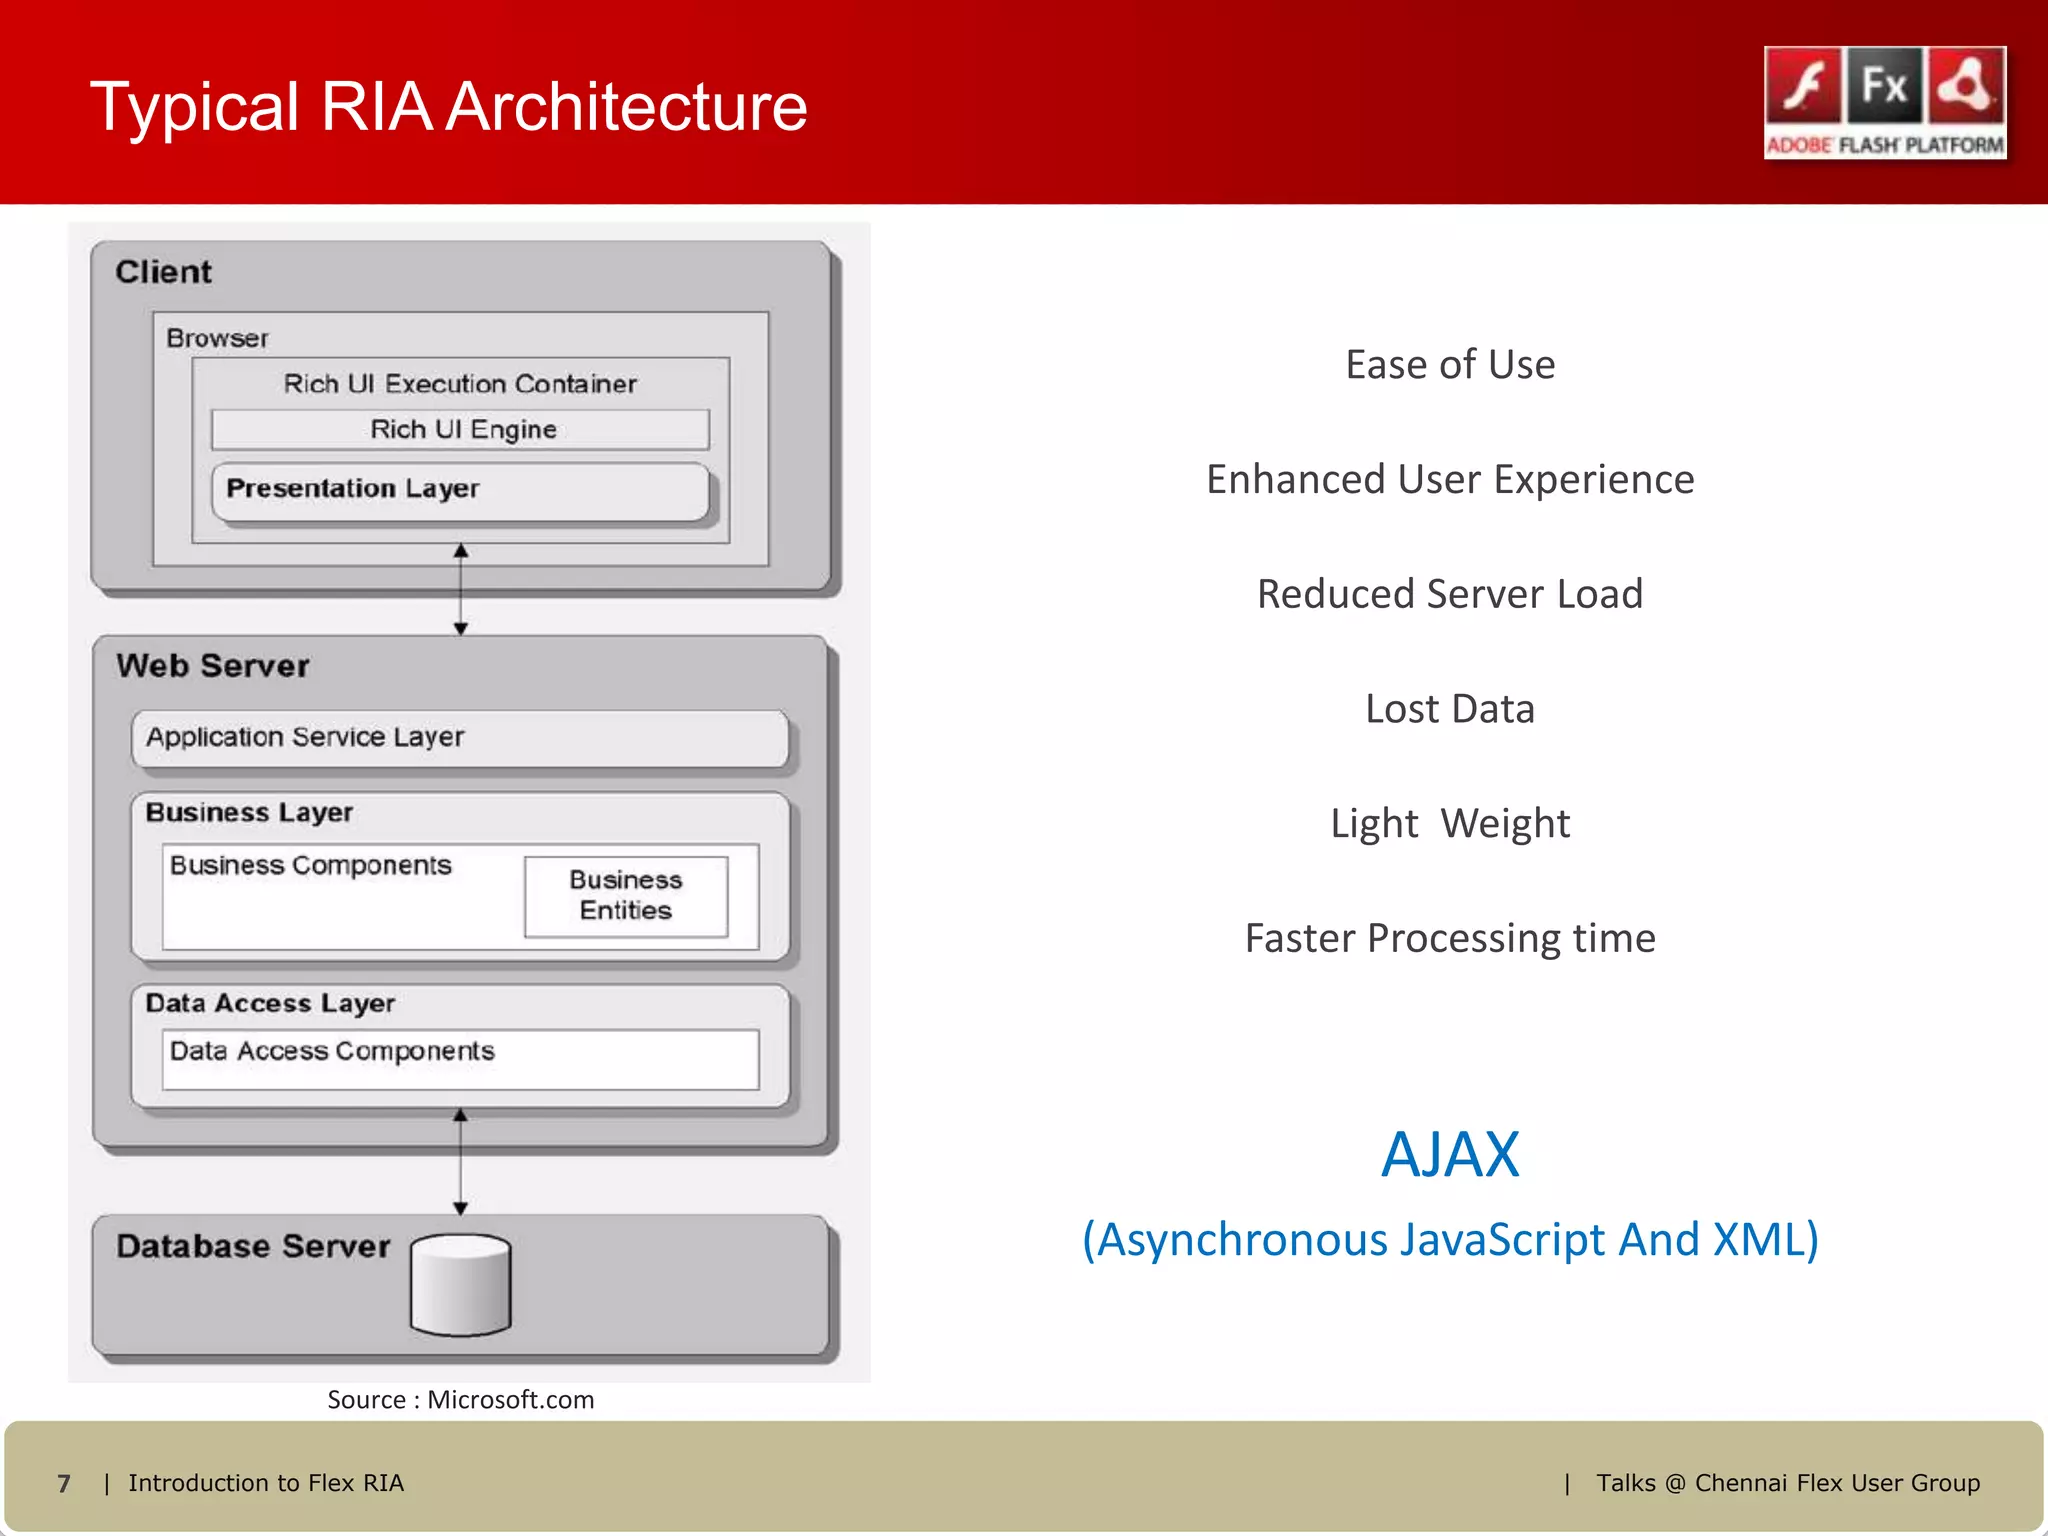
Task: Click Asynchronous JavaScript And XML subtitle
Action: click(x=1450, y=1240)
